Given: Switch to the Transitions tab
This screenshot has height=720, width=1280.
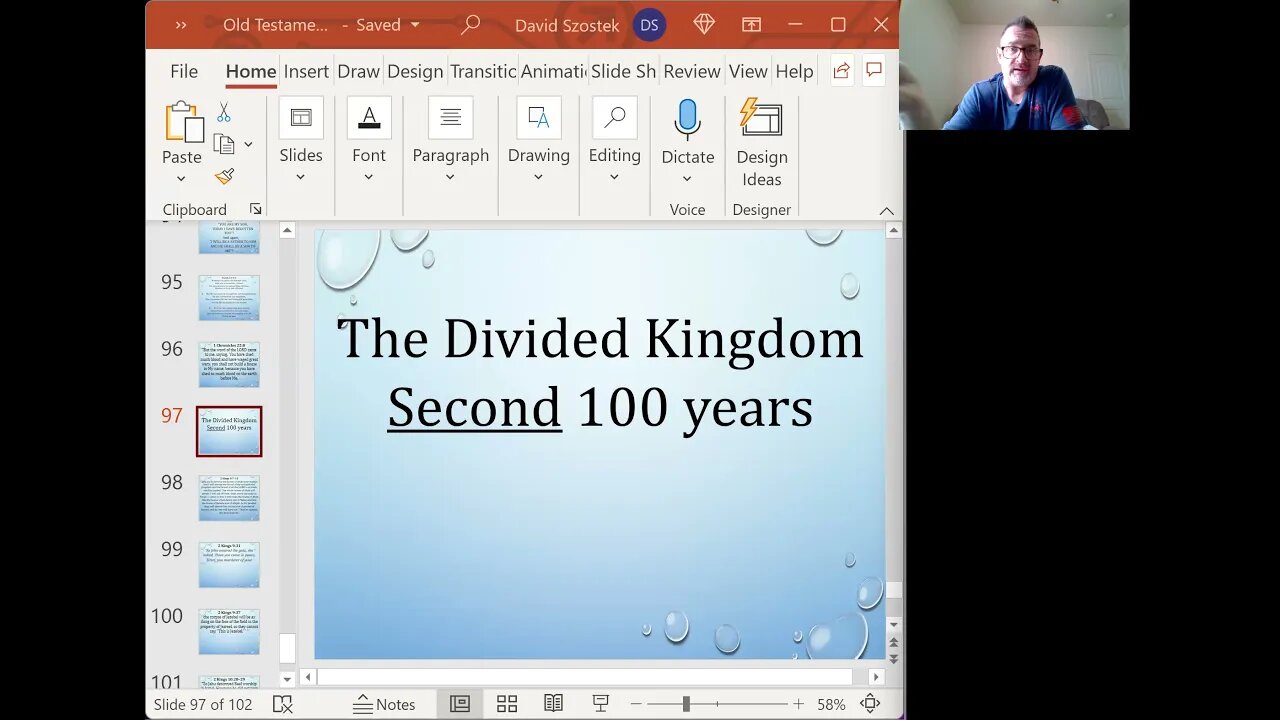Looking at the screenshot, I should (x=483, y=71).
